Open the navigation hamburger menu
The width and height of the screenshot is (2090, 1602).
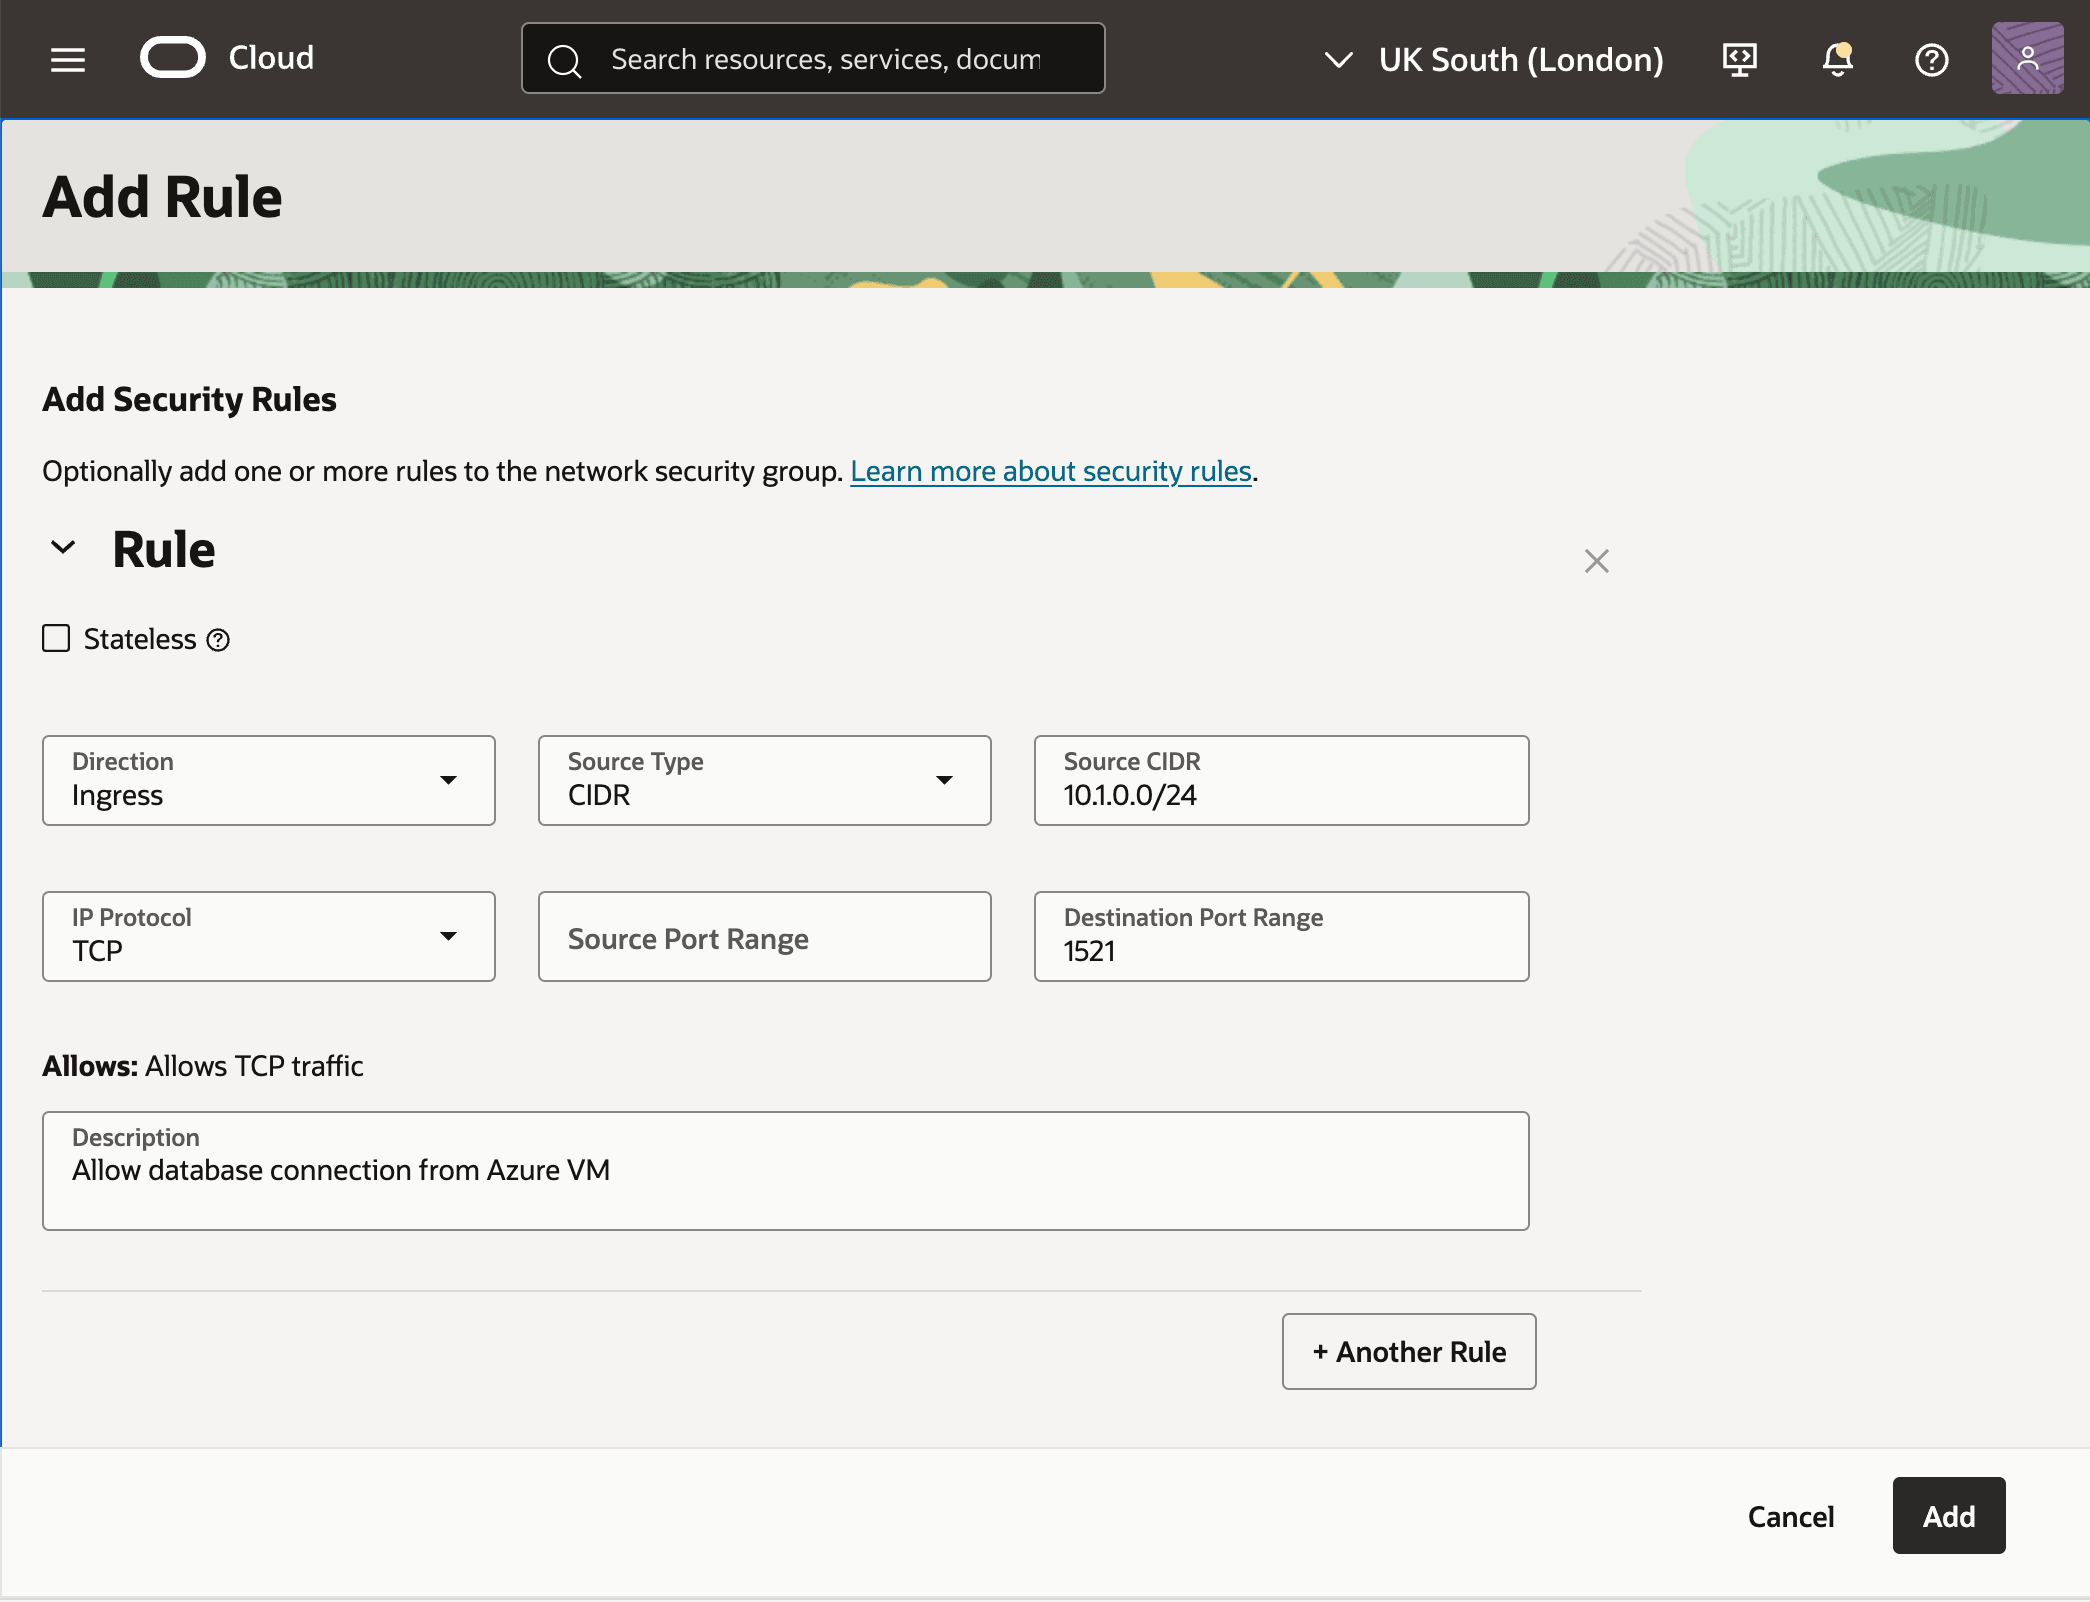click(67, 59)
